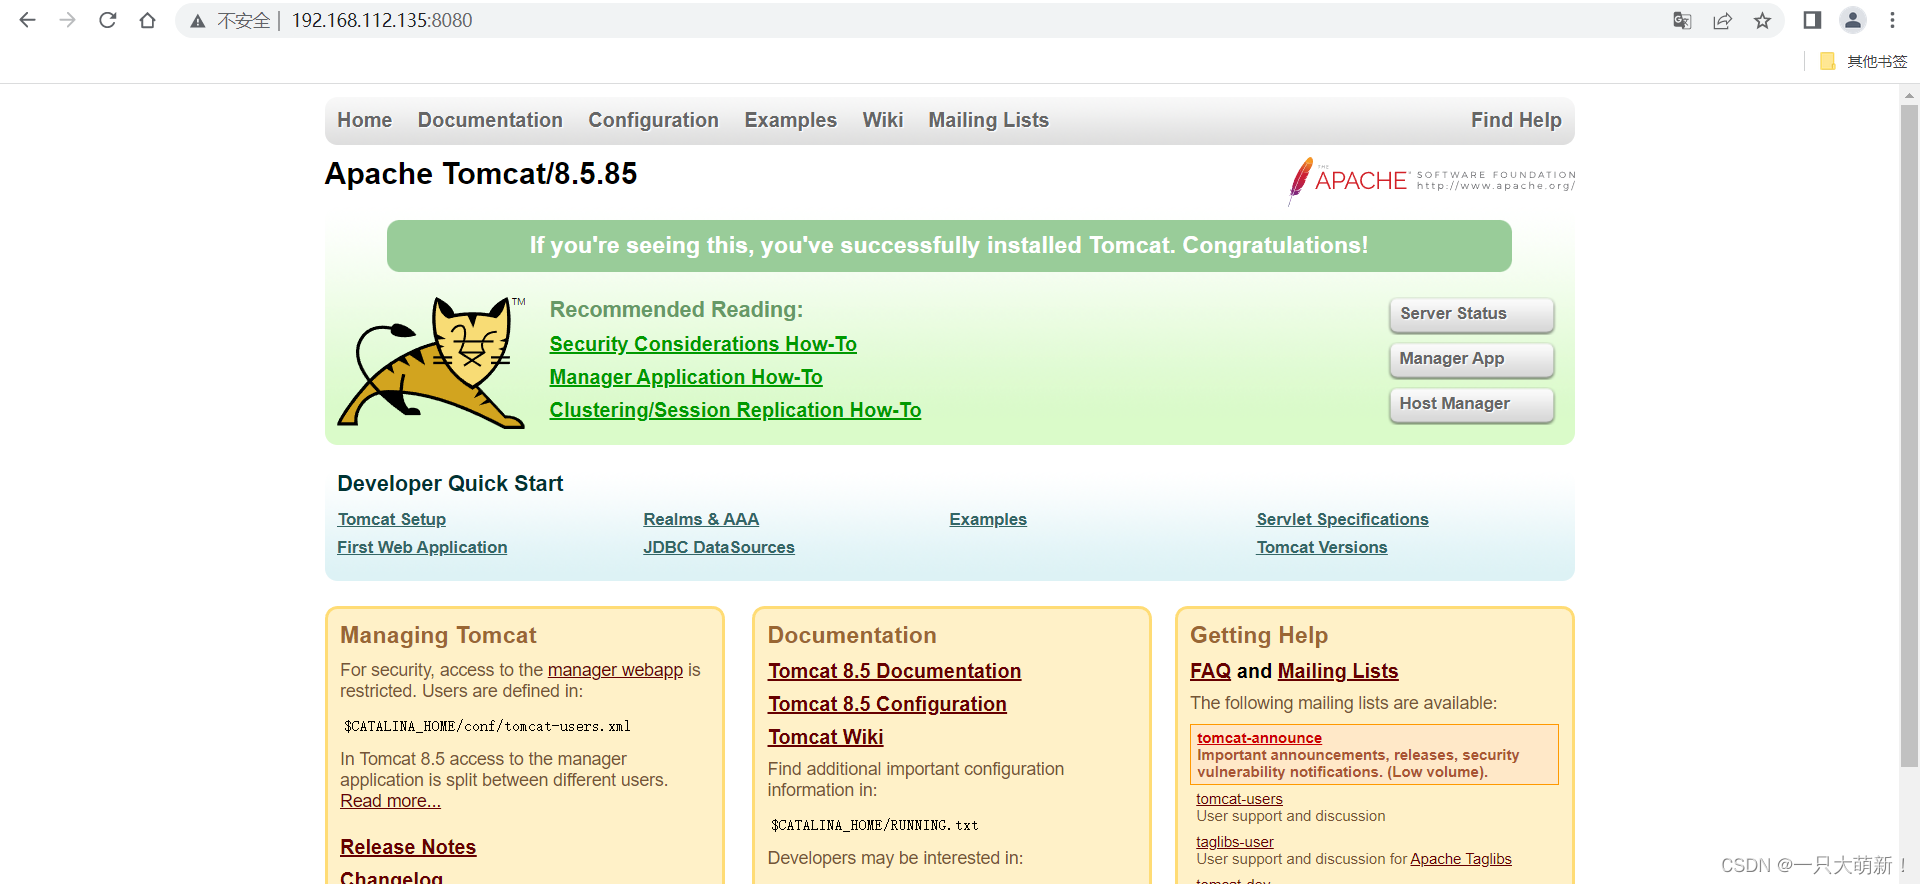Click the $CATALINA_HOME/RUNNING.txt path text

click(874, 825)
